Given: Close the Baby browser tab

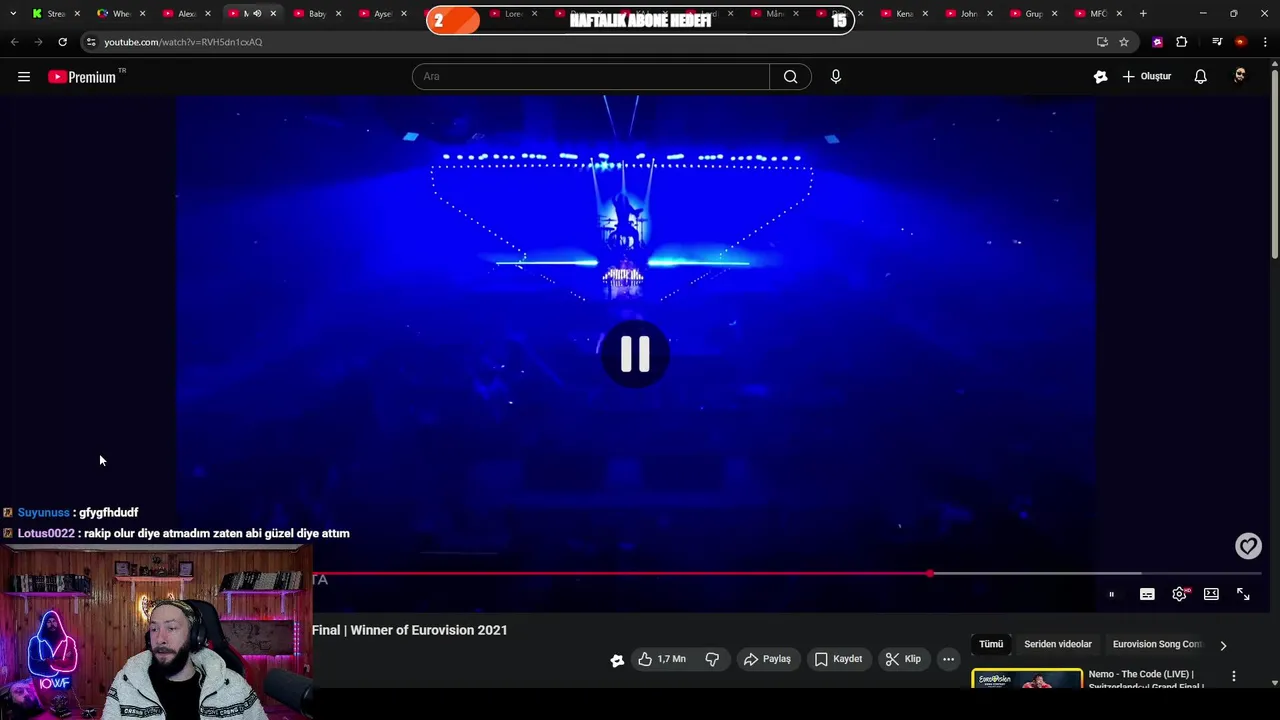Looking at the screenshot, I should pos(338,13).
